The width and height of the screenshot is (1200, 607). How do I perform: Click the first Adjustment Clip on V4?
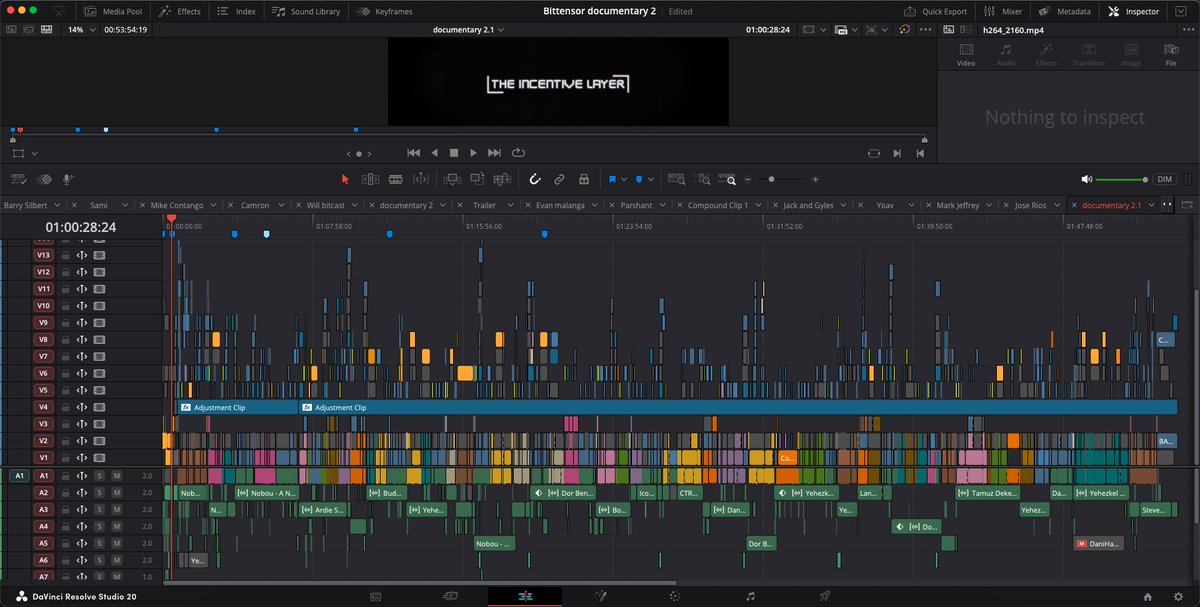click(x=238, y=408)
